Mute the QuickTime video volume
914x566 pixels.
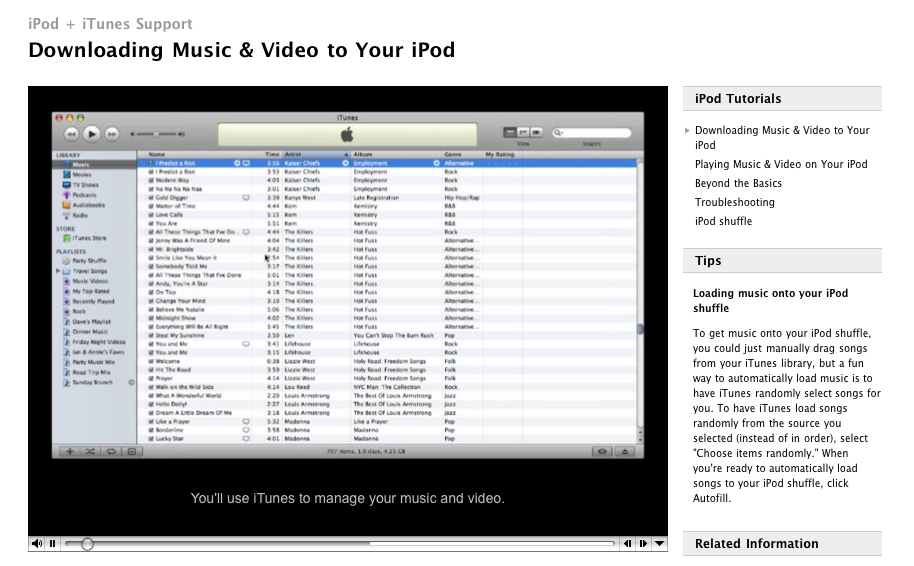click(x=37, y=544)
